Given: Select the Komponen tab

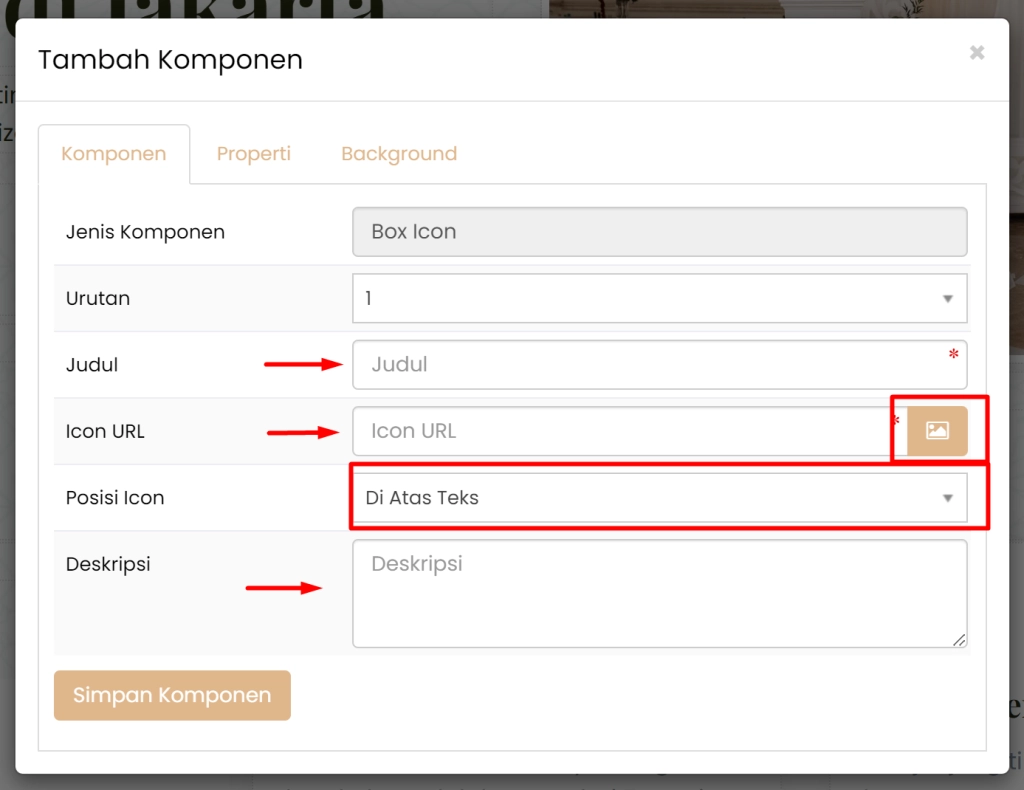Looking at the screenshot, I should tap(114, 154).
